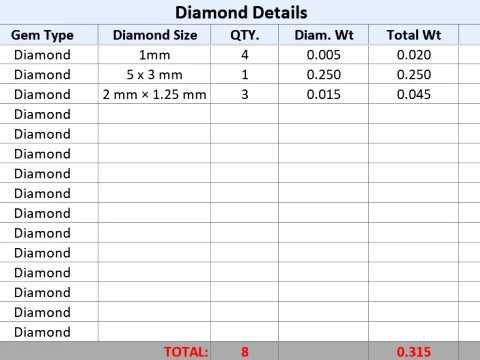Select Diam. Wt cell showing 0.250
This screenshot has width=480, height=360.
[x=324, y=74]
